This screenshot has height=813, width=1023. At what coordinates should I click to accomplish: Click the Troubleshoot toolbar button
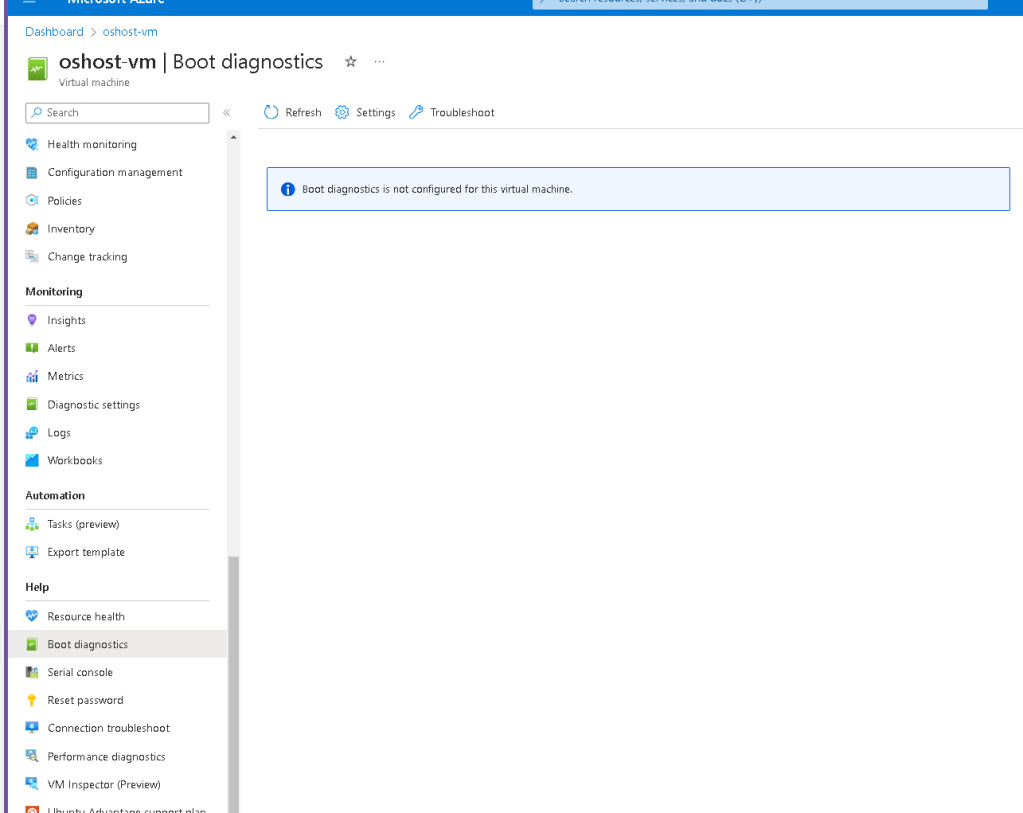[x=451, y=112]
